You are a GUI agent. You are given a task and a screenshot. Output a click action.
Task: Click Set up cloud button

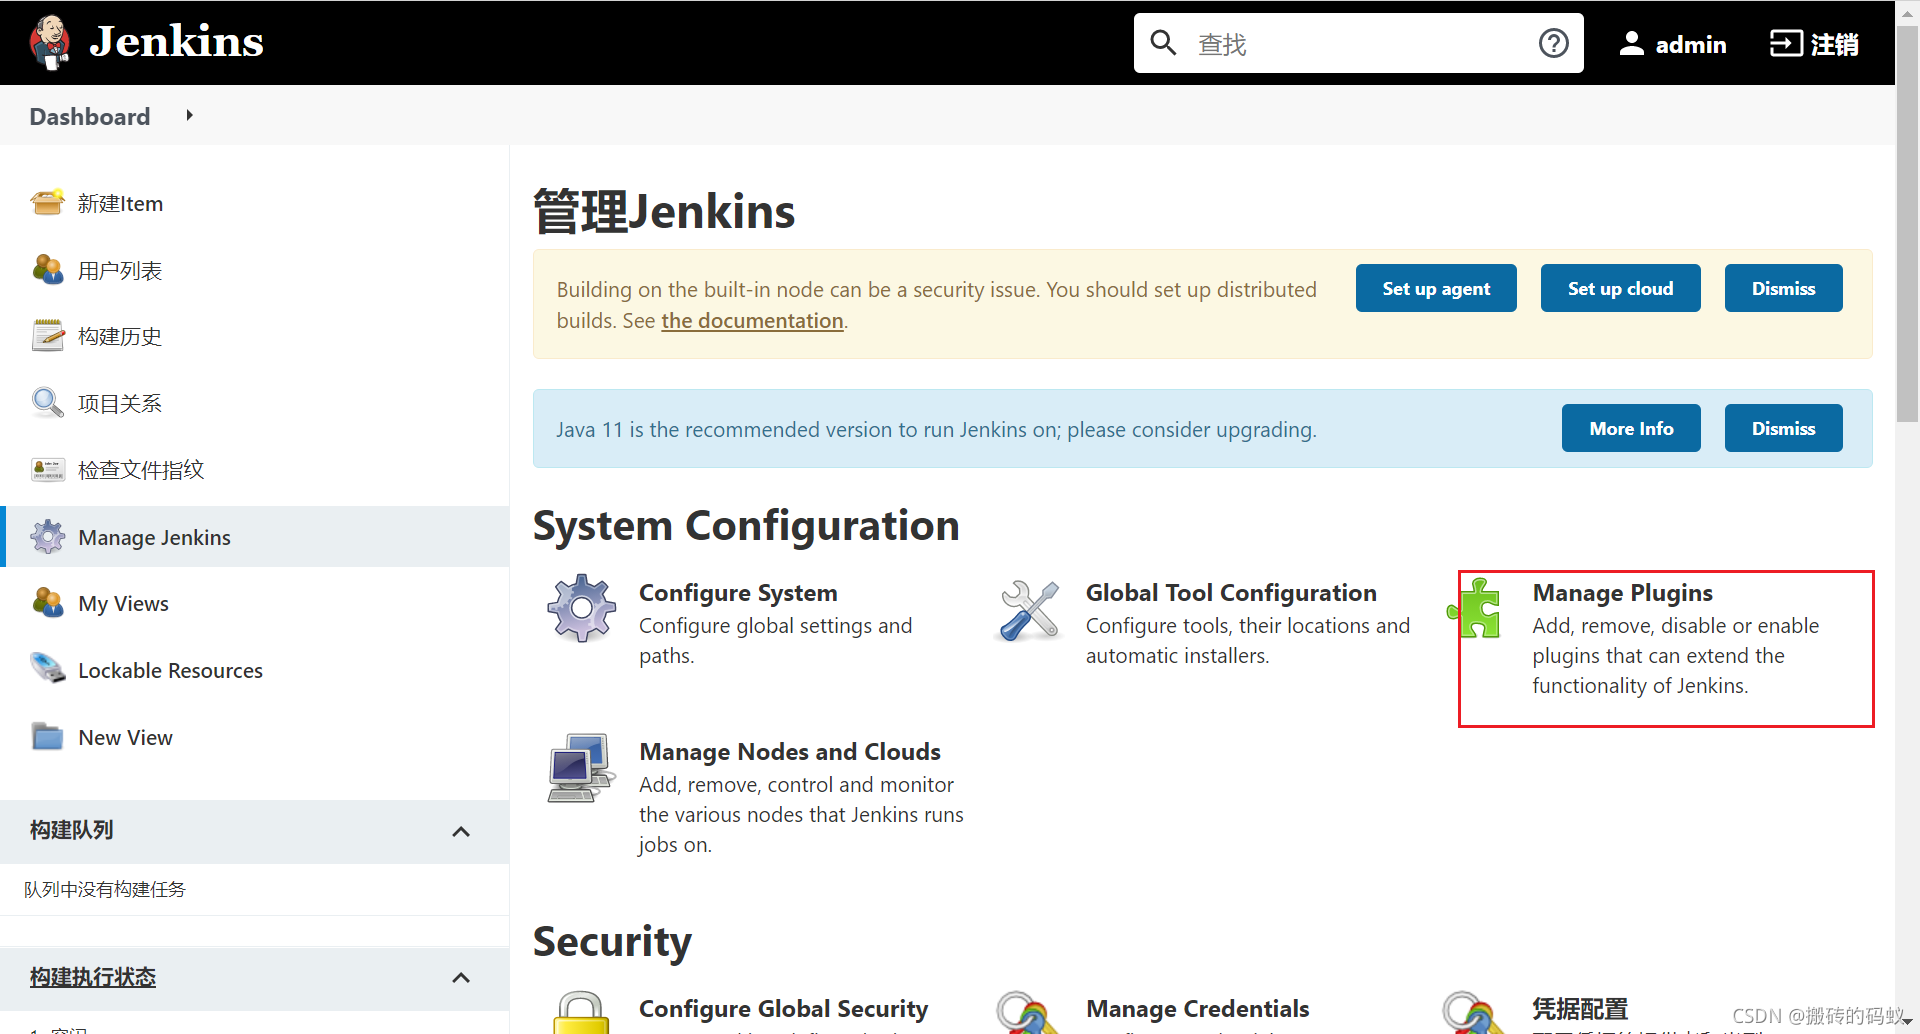pos(1620,288)
